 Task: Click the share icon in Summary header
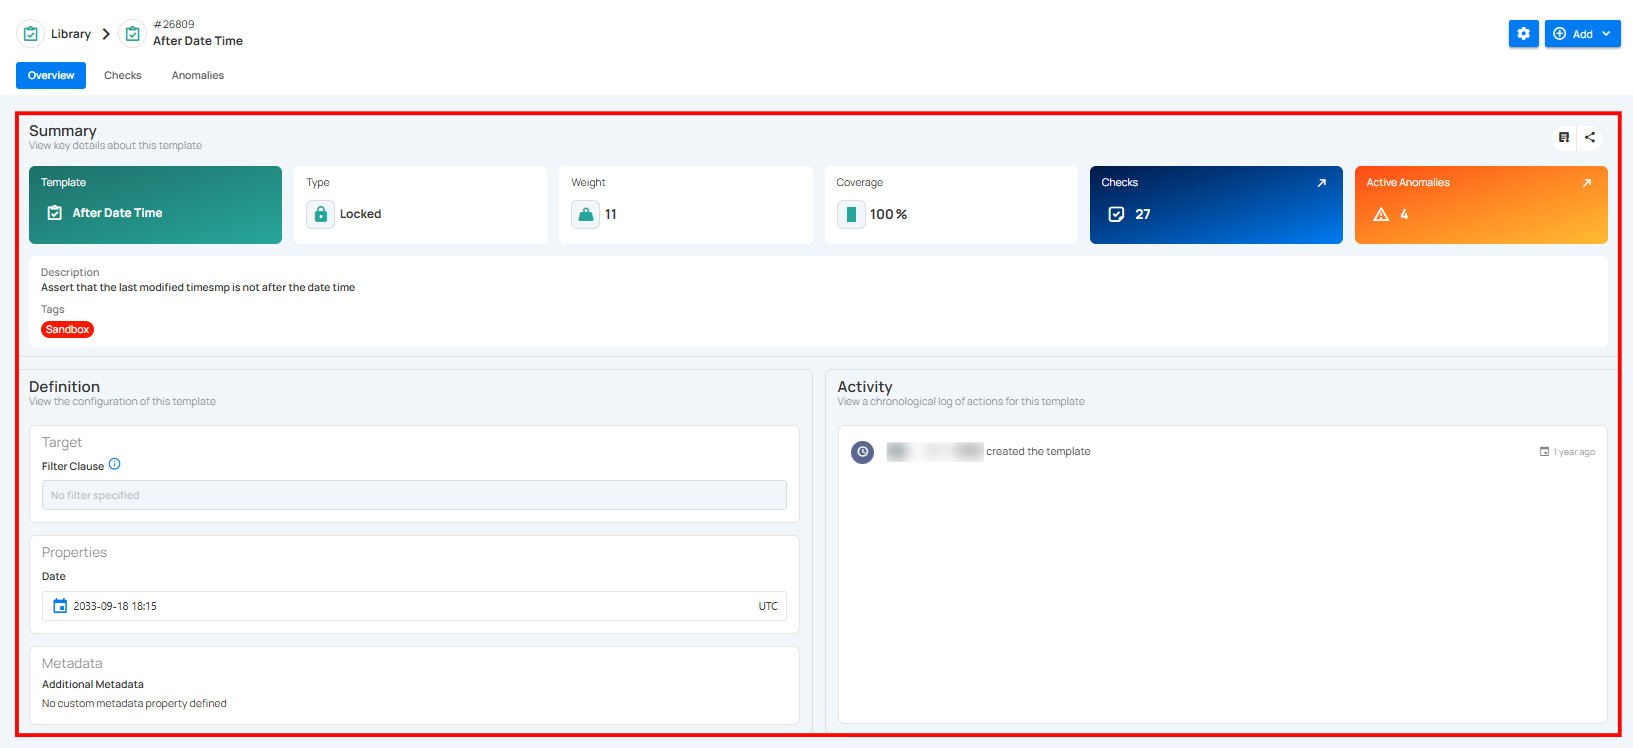1590,138
